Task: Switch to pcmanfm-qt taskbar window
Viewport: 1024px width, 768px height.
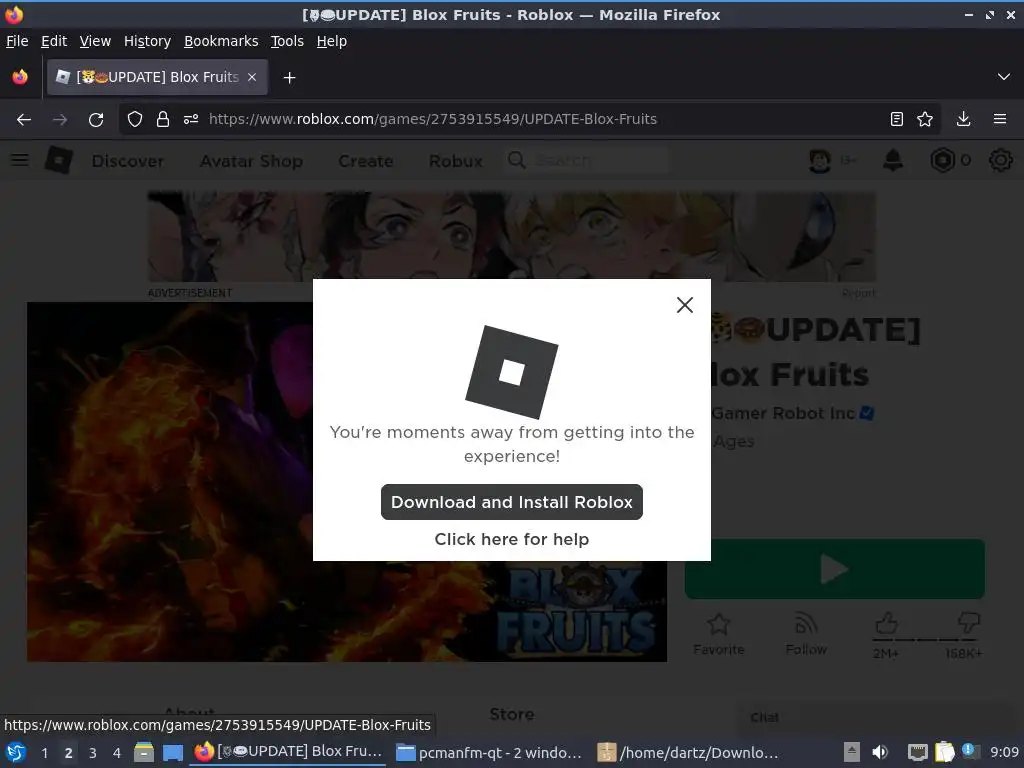Action: [488, 752]
